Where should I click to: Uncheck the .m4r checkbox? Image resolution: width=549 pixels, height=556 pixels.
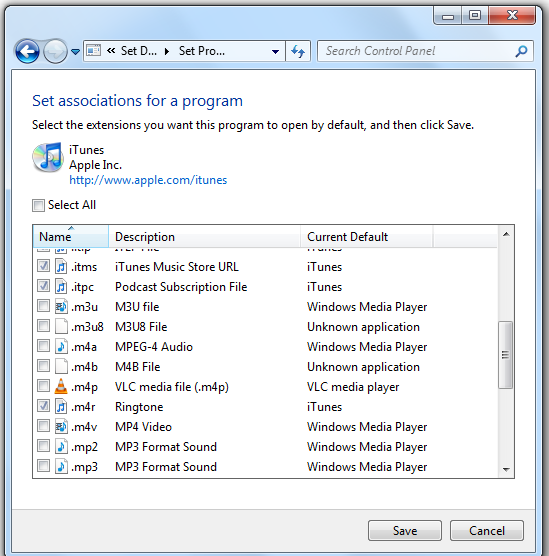(x=43, y=406)
